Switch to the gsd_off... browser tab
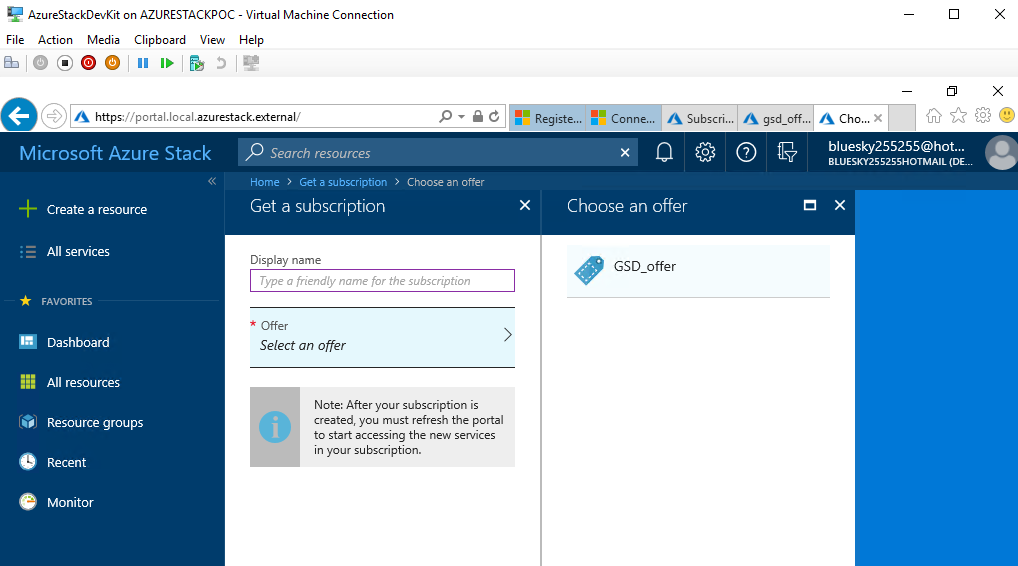This screenshot has height=566, width=1018. (776, 118)
